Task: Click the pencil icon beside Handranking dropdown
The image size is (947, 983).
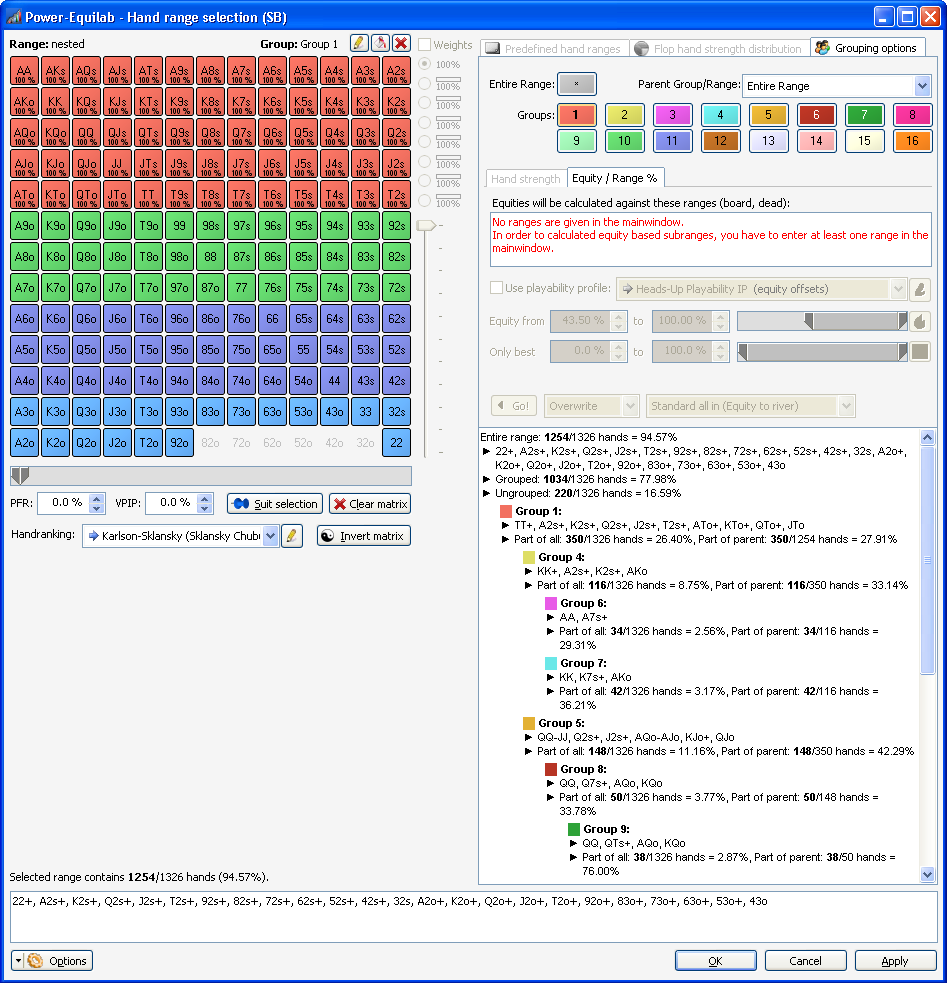Action: click(x=292, y=536)
